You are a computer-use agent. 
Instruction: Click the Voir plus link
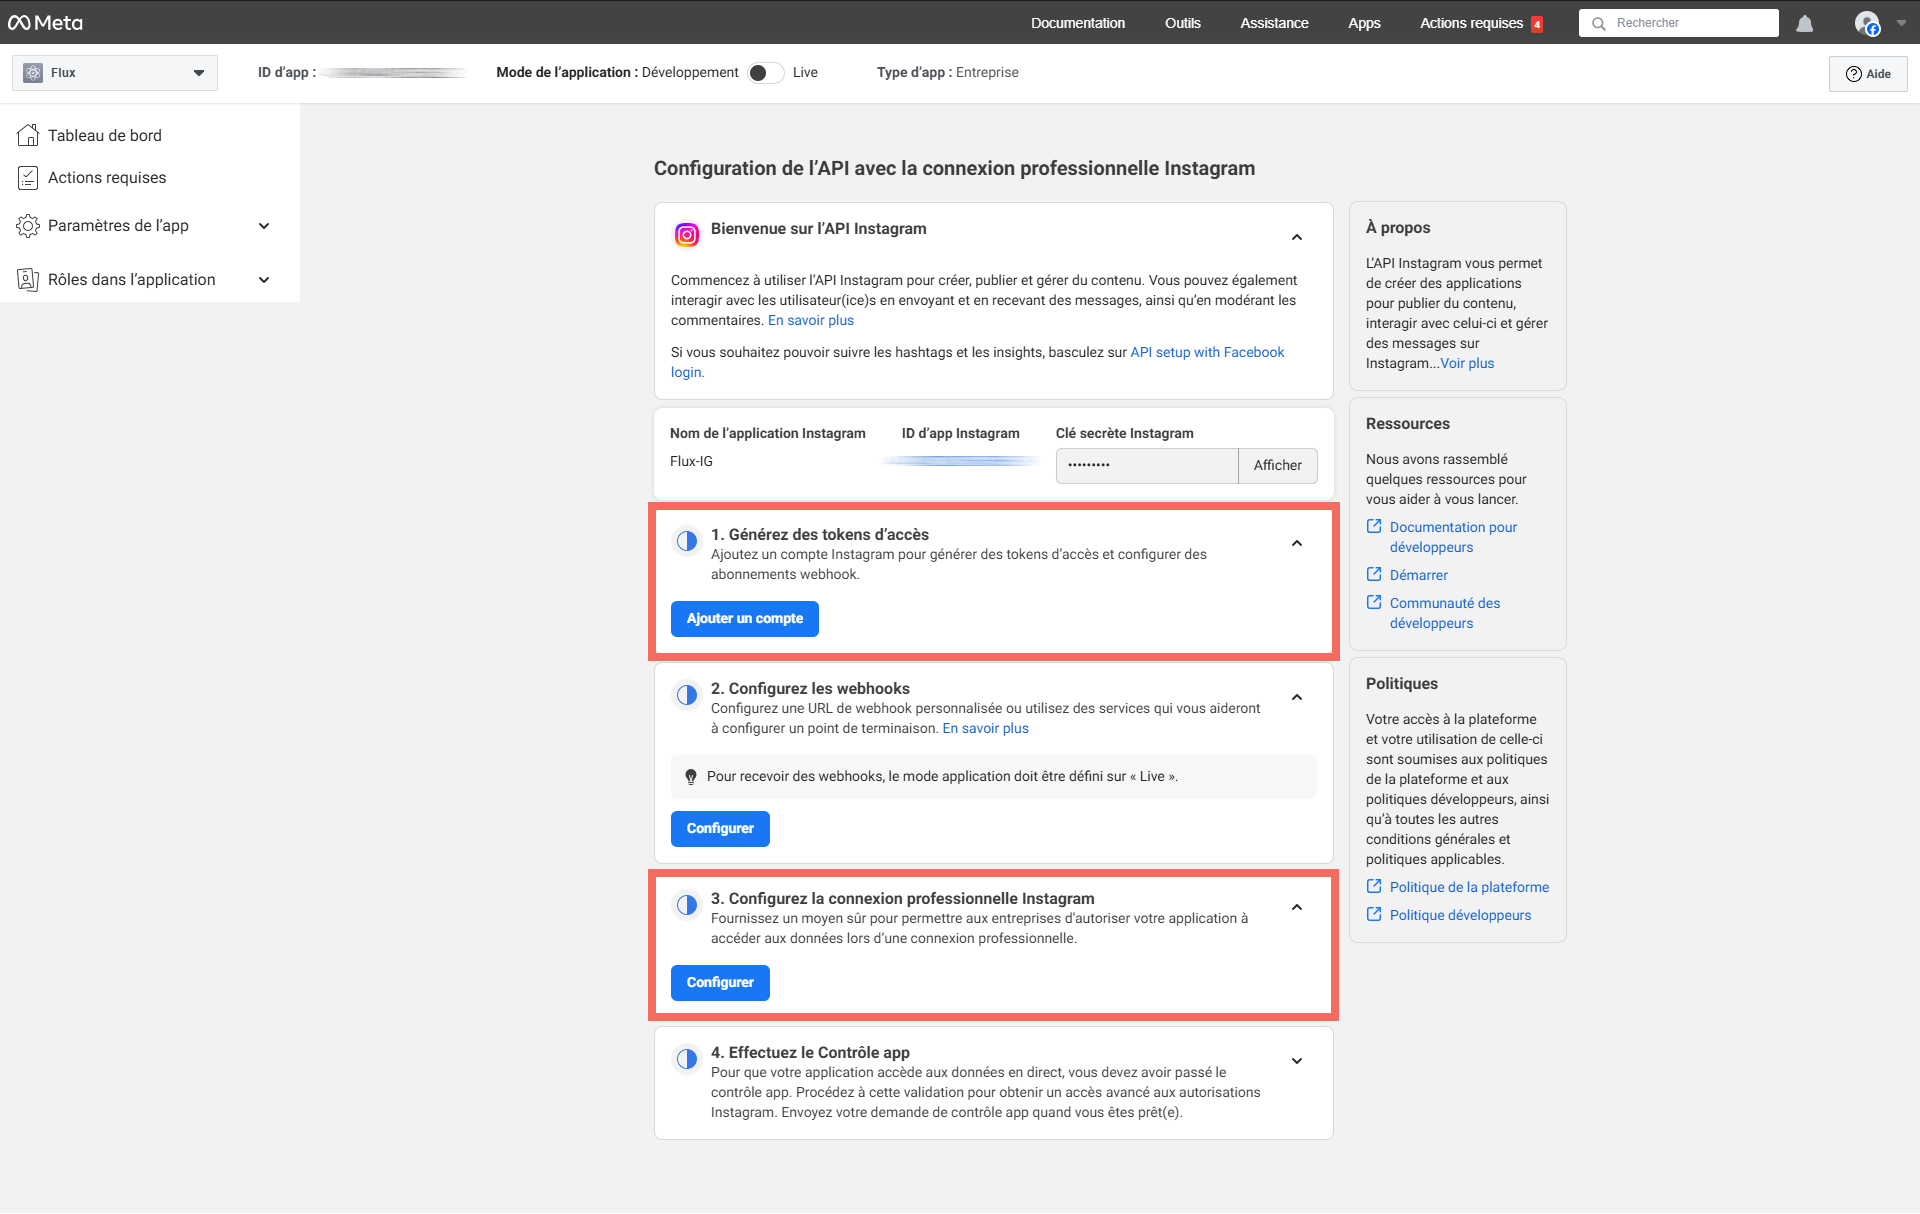[x=1467, y=363]
